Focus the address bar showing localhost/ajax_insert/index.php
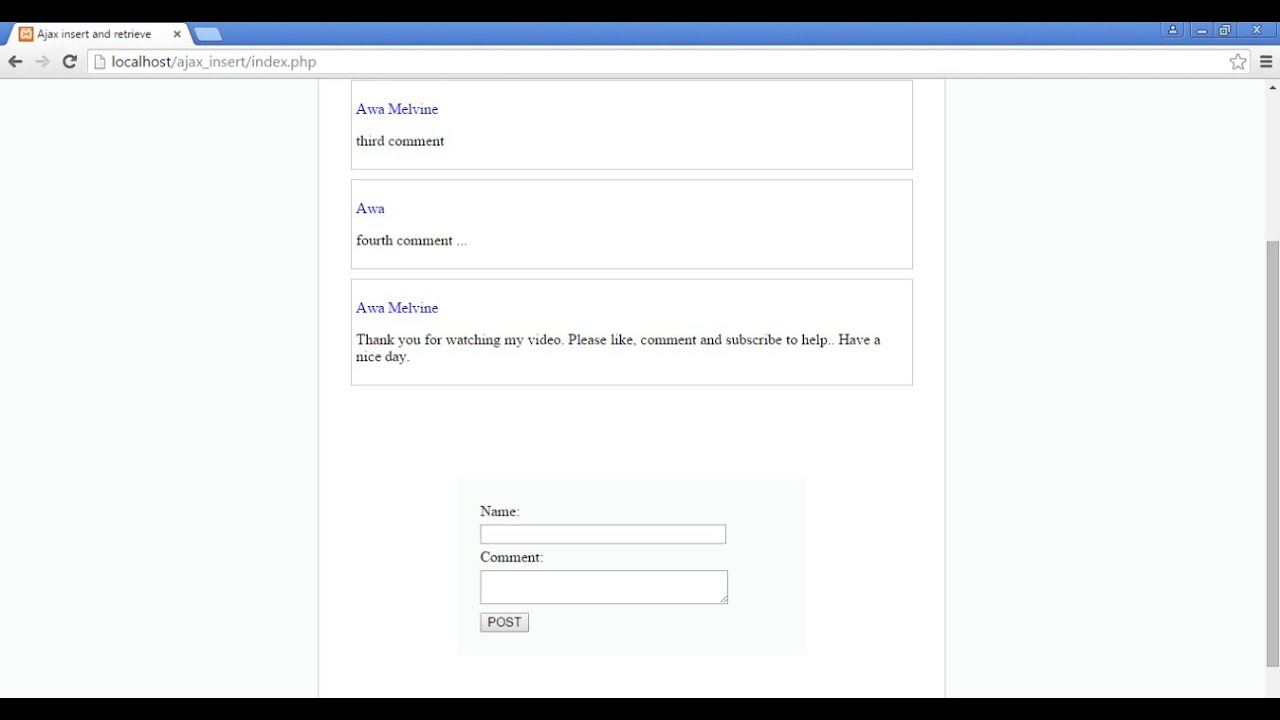The image size is (1280, 720). [668, 62]
